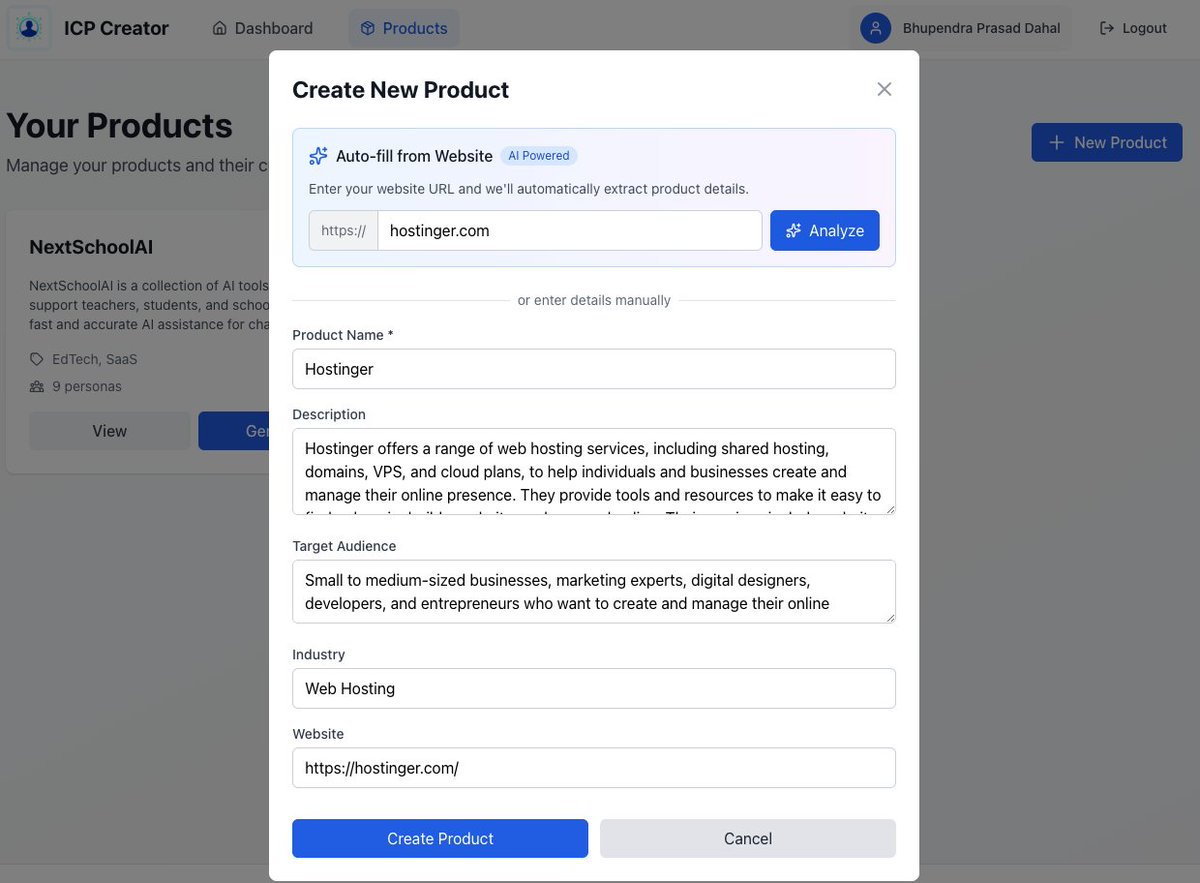Click into the Description text area
This screenshot has height=883, width=1200.
coord(594,472)
